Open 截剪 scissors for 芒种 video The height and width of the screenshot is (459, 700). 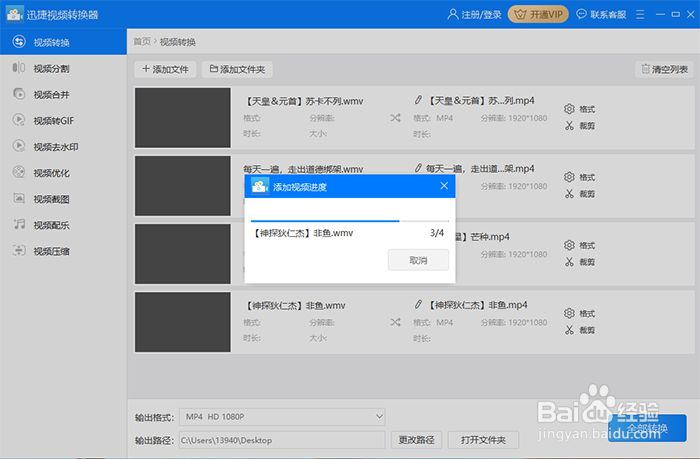tap(579, 262)
